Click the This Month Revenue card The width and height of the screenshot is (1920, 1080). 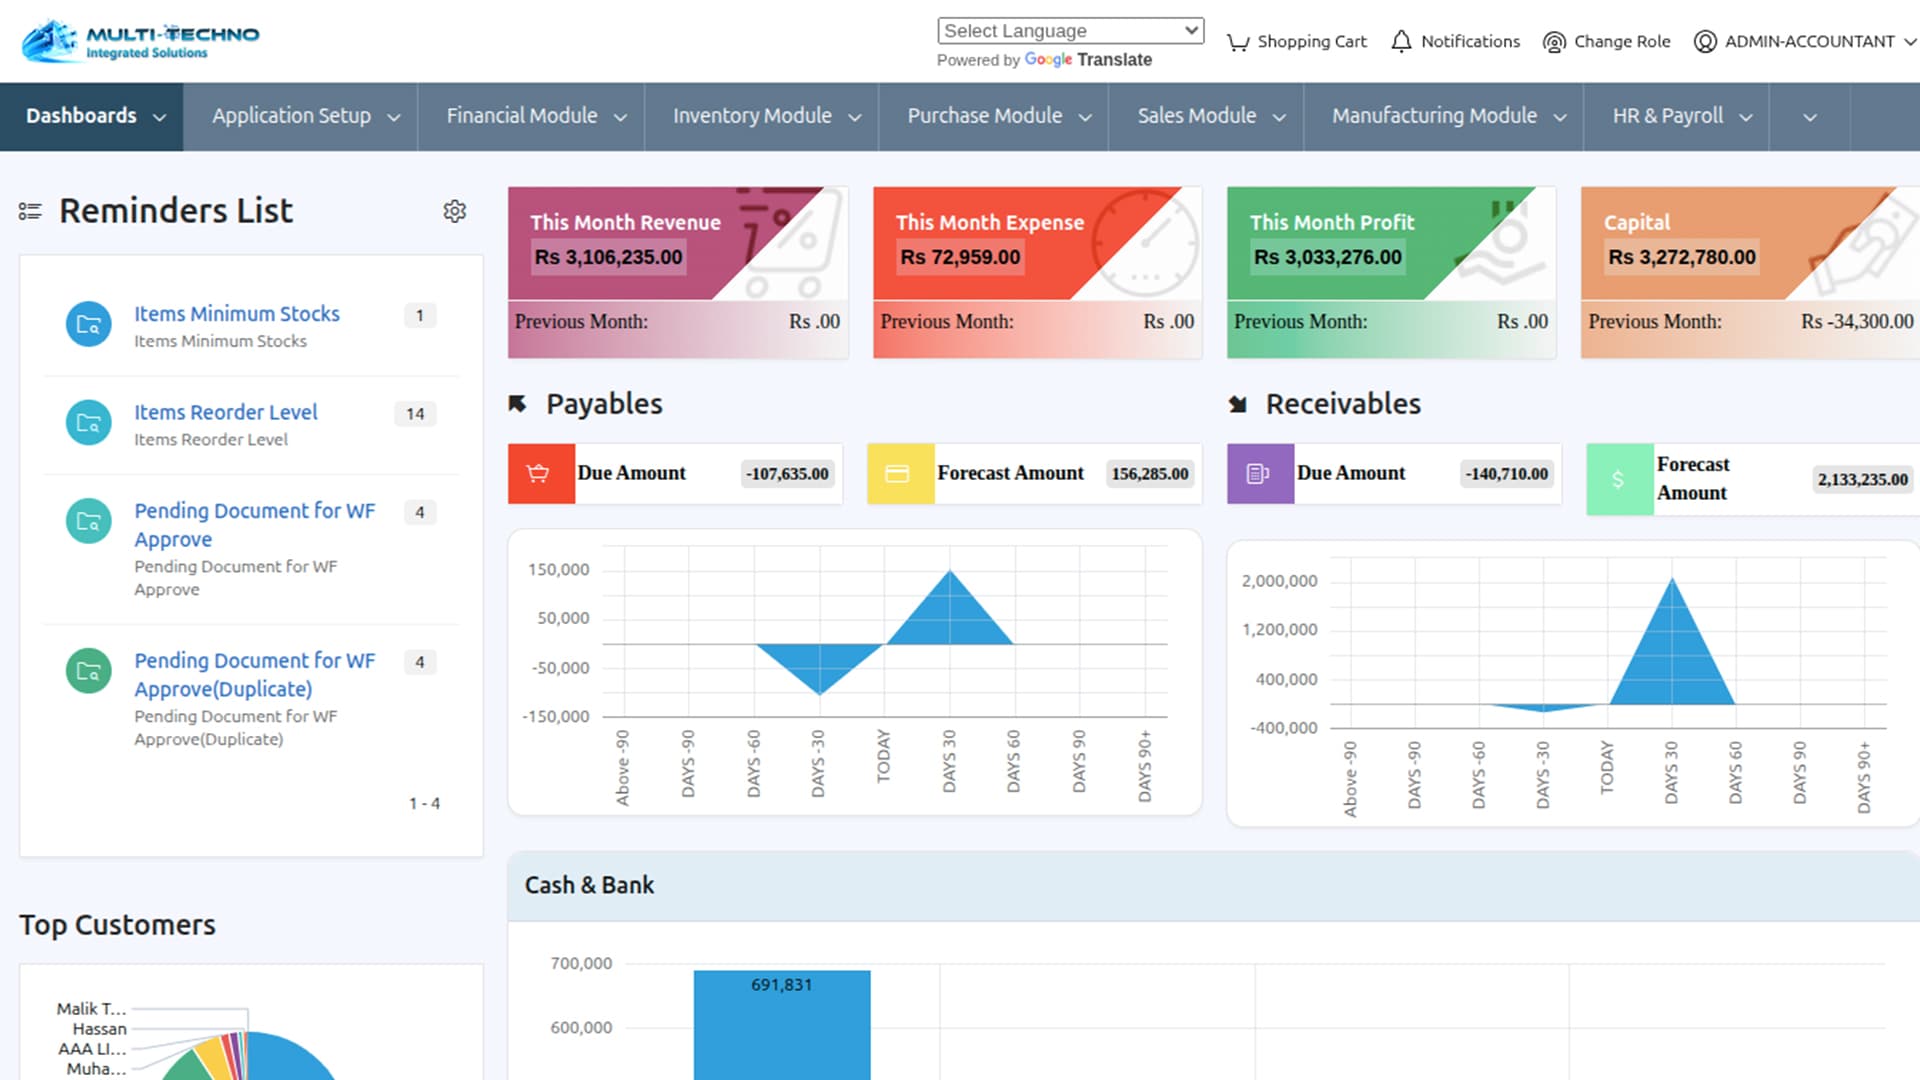[x=677, y=271]
